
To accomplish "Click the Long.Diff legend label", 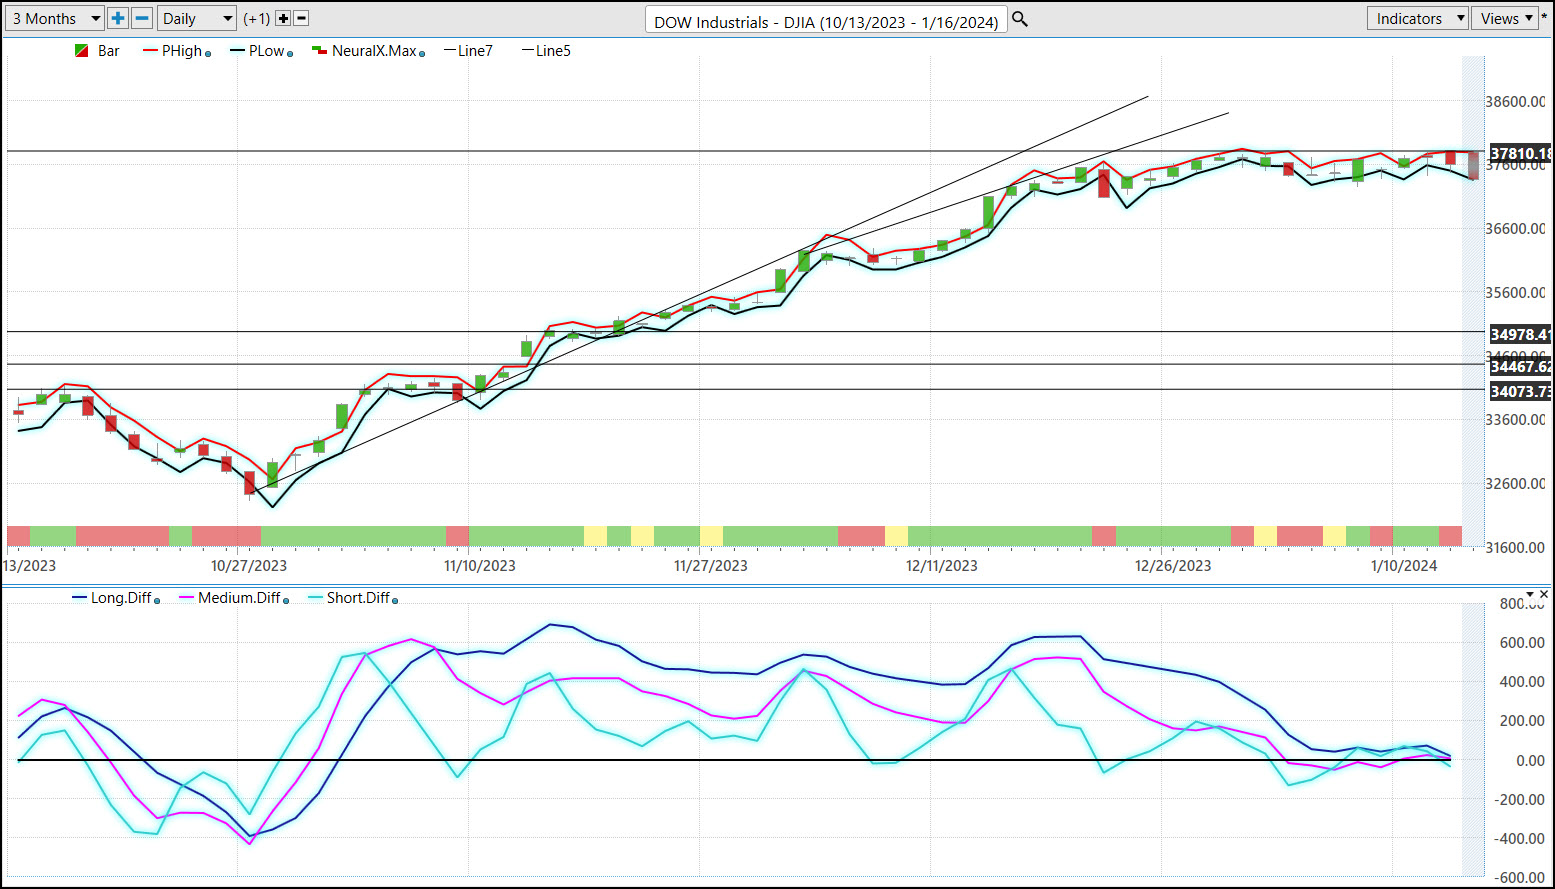I will tap(121, 598).
